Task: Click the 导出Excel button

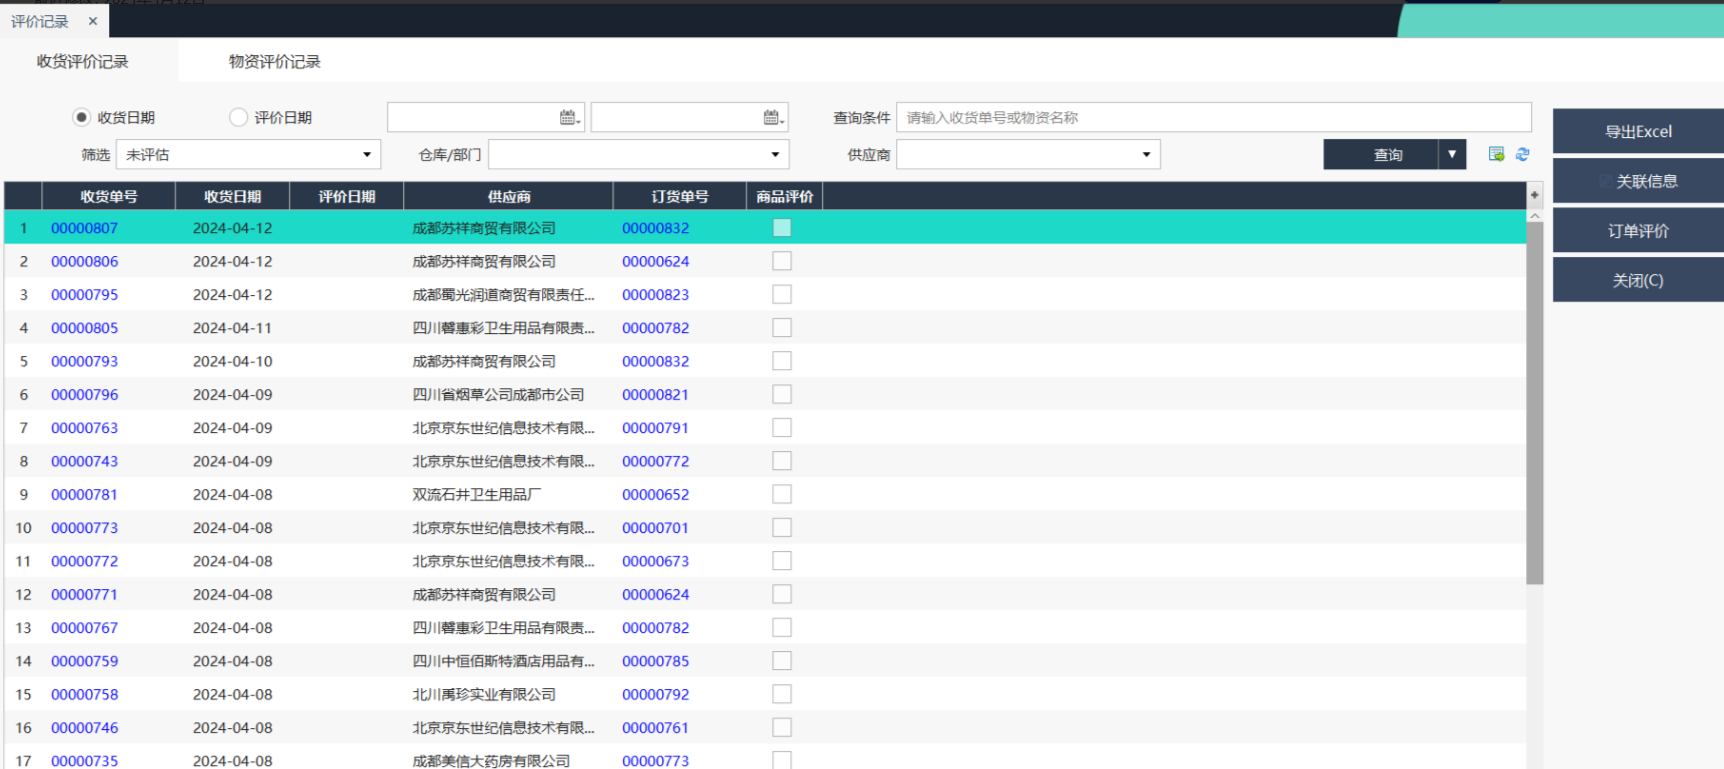Action: tap(1637, 131)
